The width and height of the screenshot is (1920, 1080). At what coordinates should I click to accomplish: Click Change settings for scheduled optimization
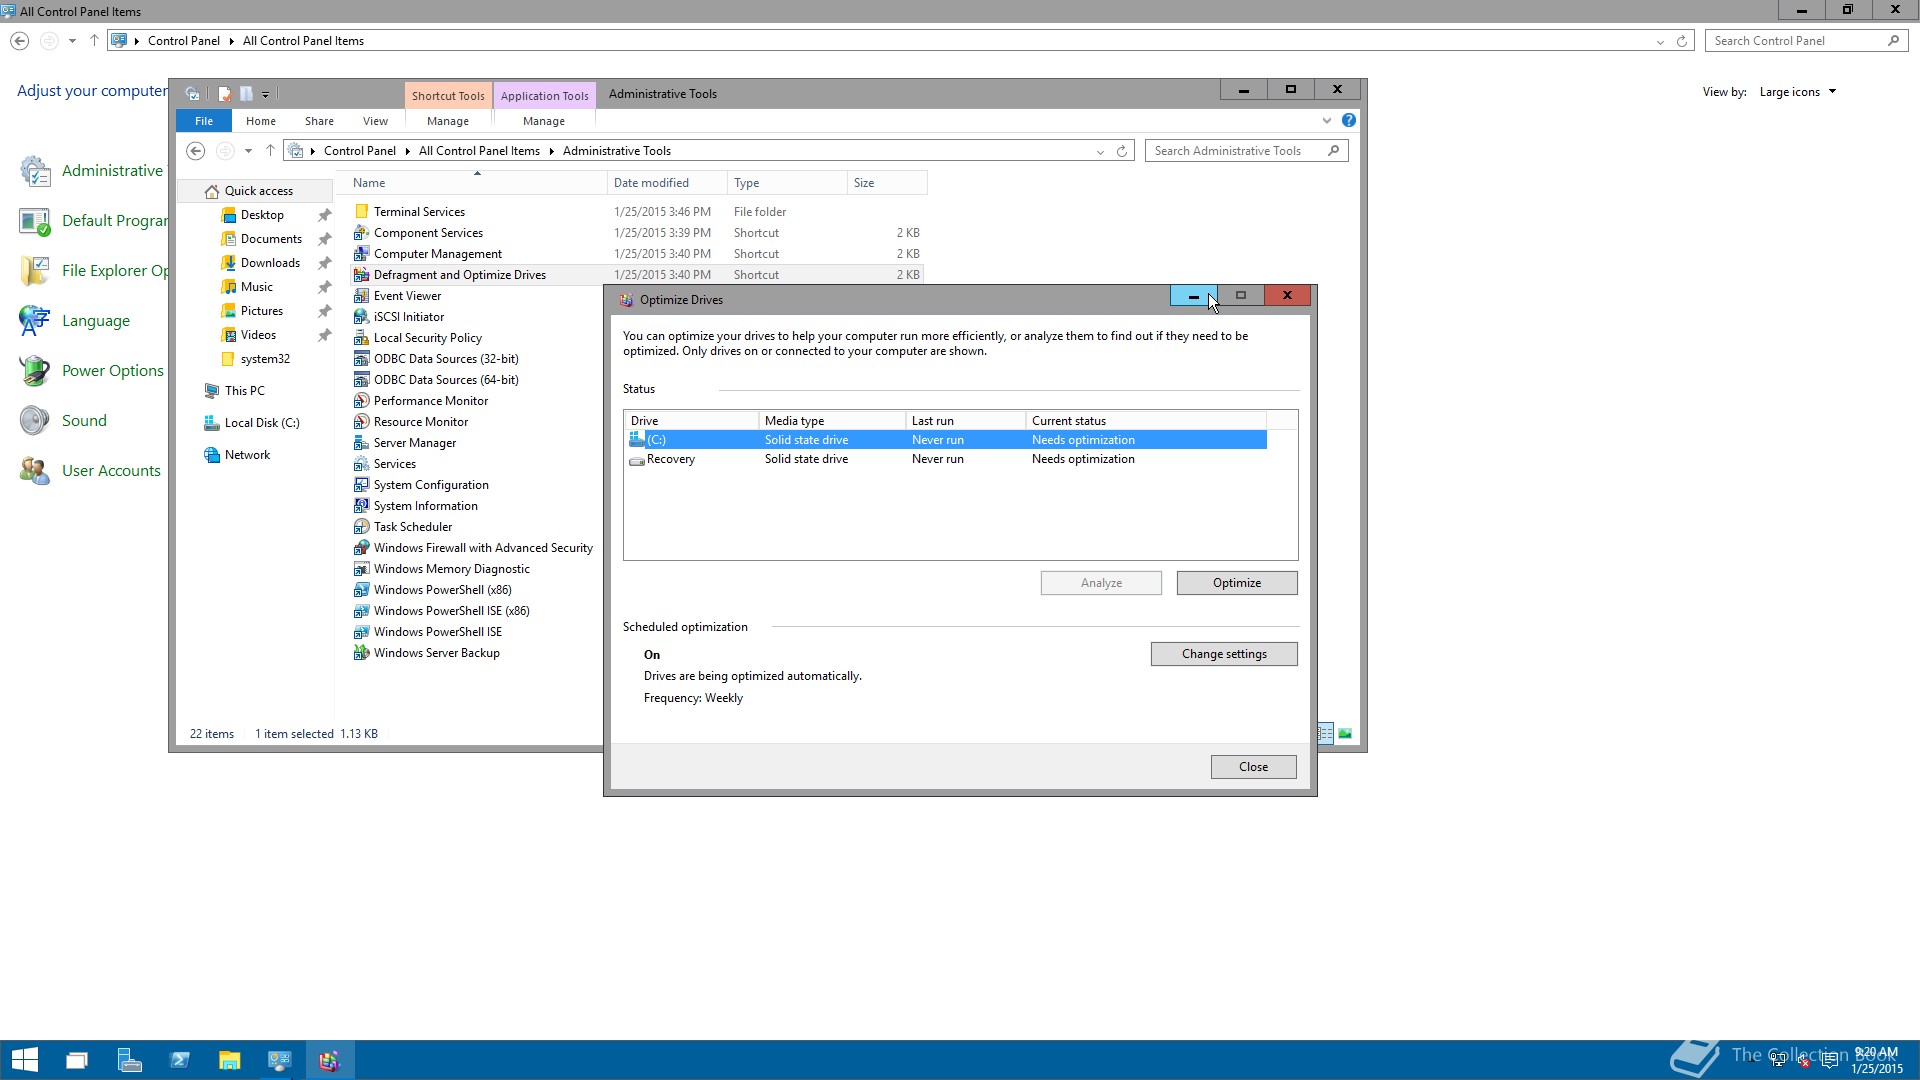click(1224, 654)
